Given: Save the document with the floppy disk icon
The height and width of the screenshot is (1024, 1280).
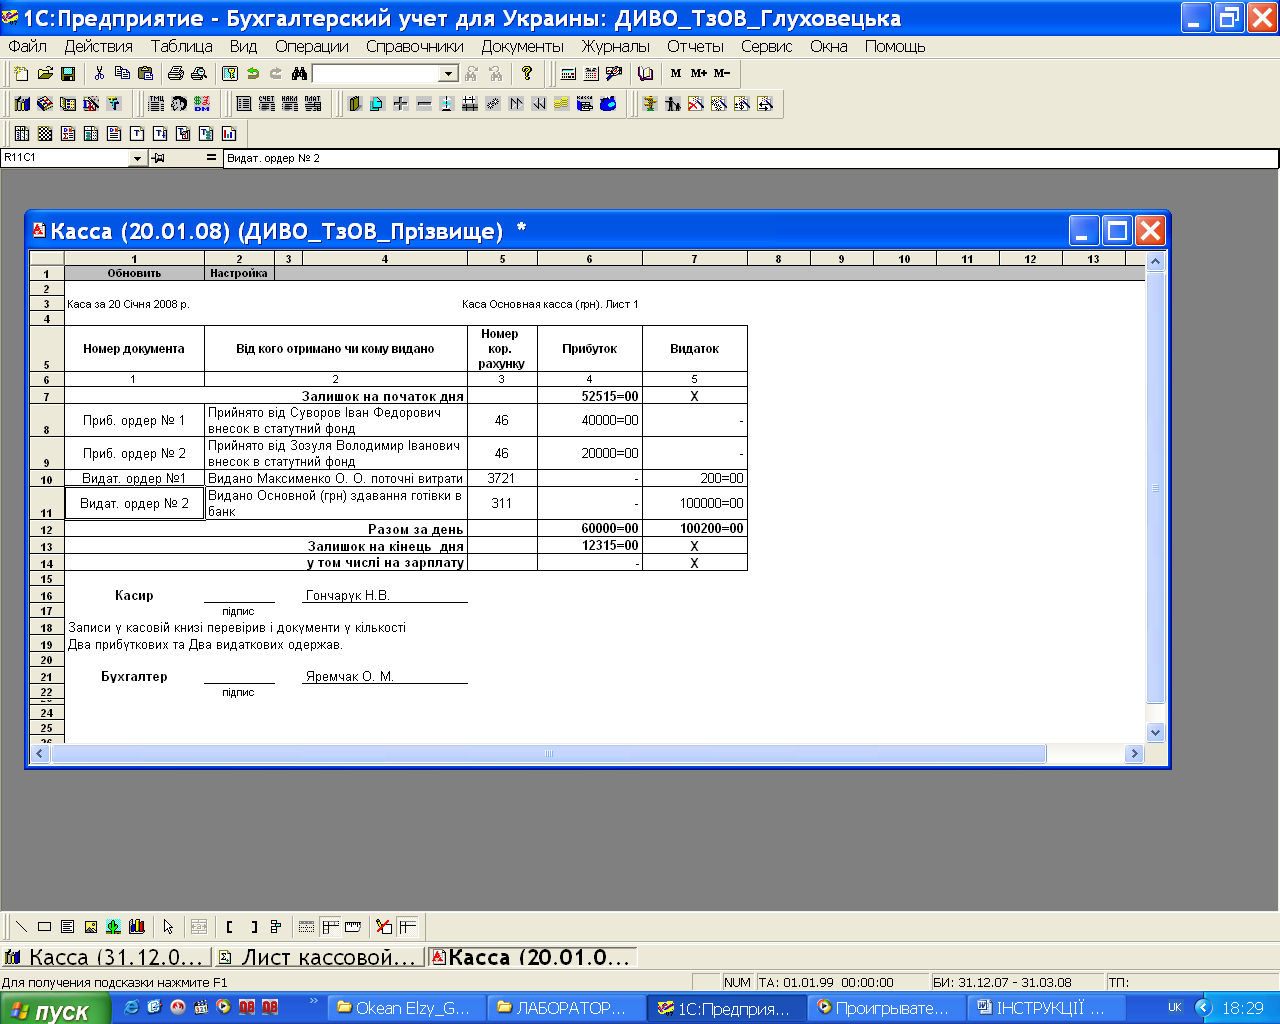Looking at the screenshot, I should click(68, 74).
